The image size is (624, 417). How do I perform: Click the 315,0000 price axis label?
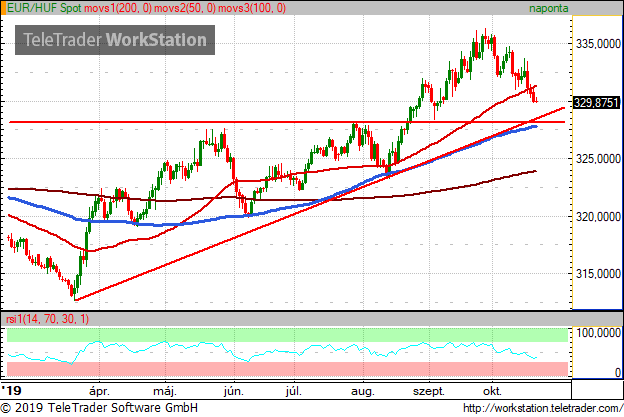(x=598, y=273)
